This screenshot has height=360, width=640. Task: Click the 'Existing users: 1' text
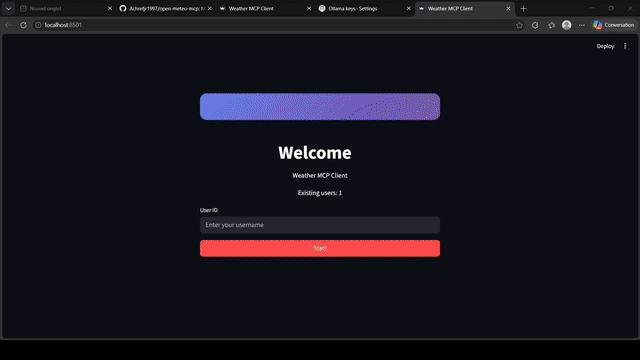click(x=320, y=193)
